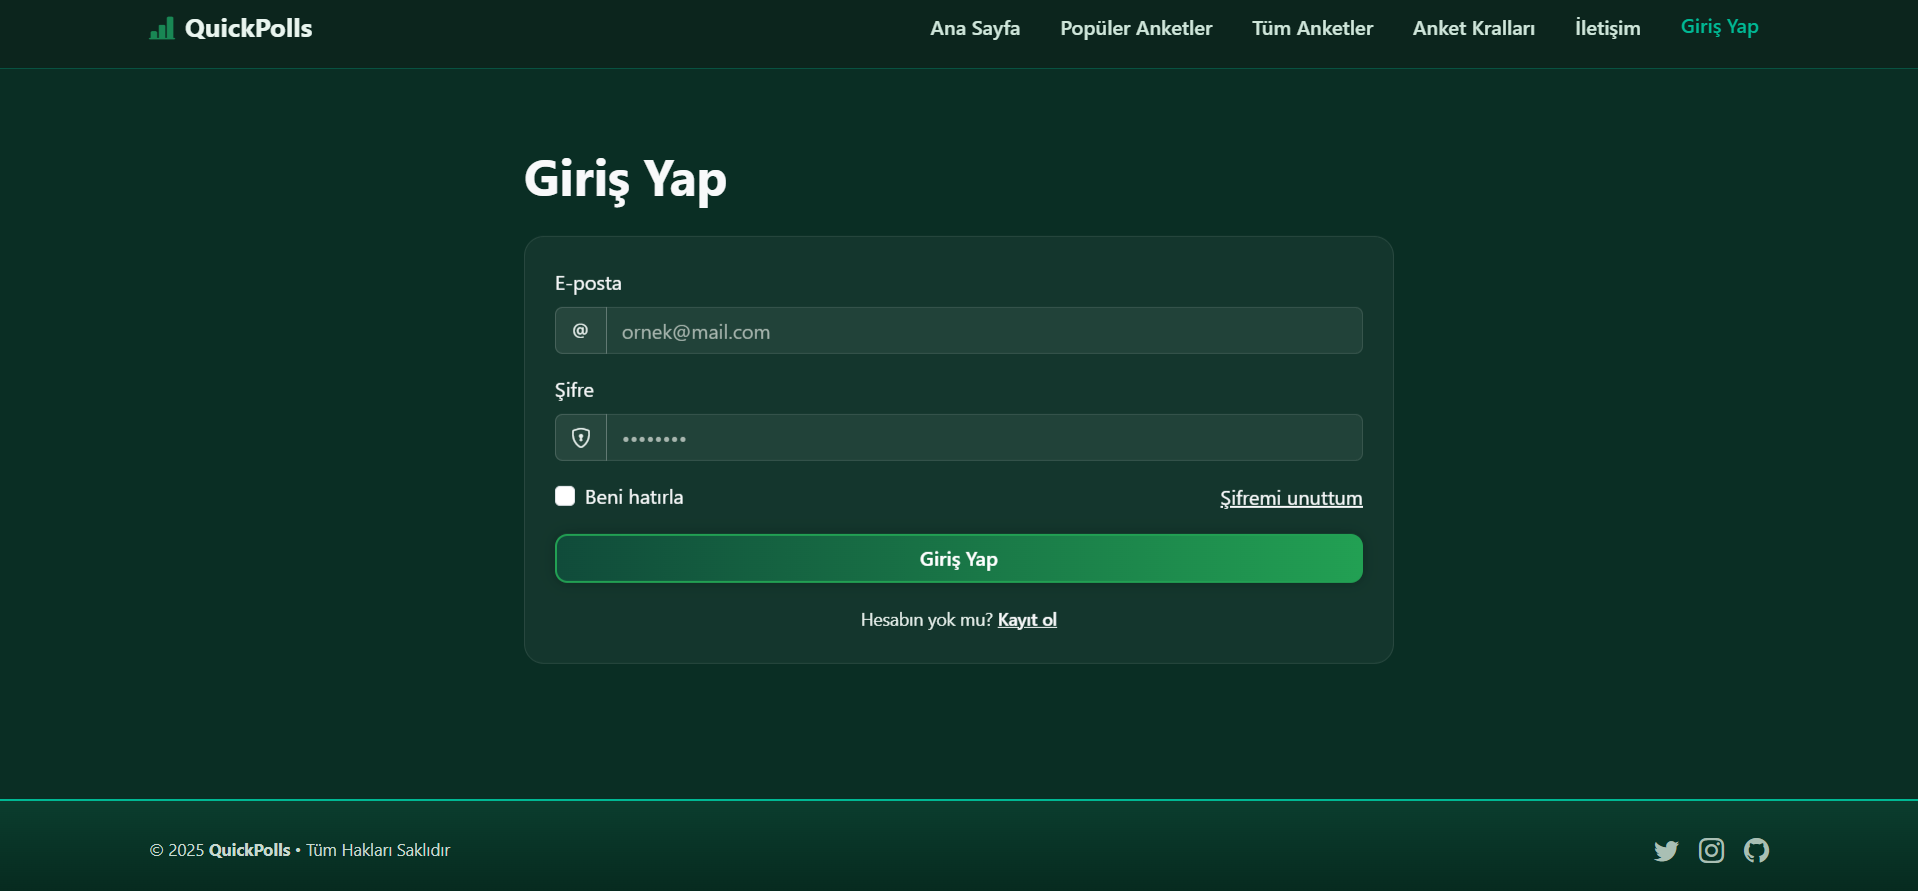Click the QuickPolls bar chart logo icon

pos(161,28)
